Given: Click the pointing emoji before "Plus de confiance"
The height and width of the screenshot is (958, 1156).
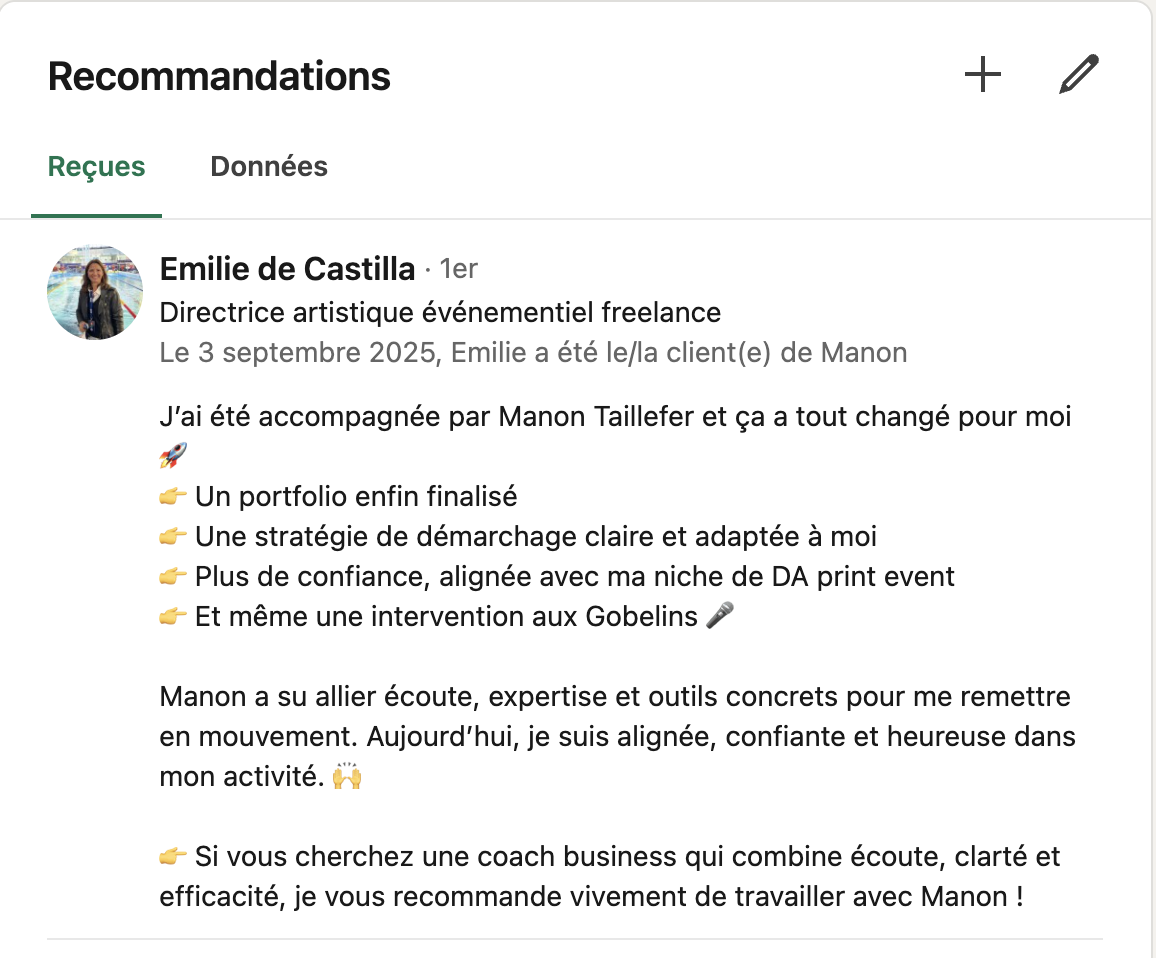Looking at the screenshot, I should coord(173,577).
